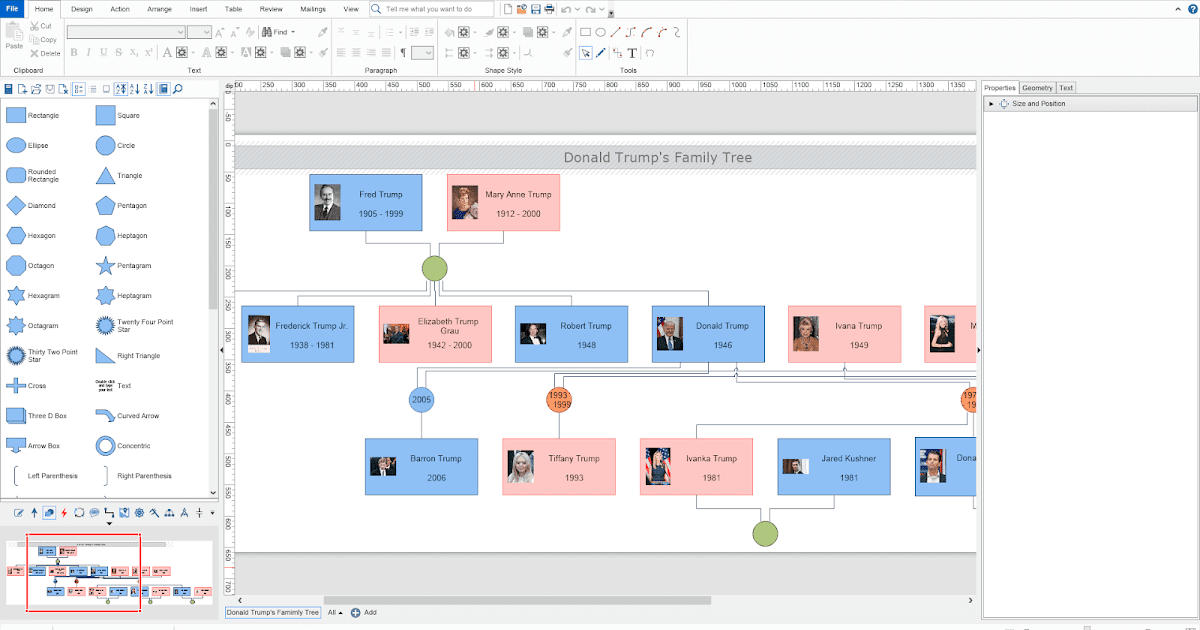Click the Save icon in quick access toolbar
The image size is (1200, 630).
click(x=536, y=9)
